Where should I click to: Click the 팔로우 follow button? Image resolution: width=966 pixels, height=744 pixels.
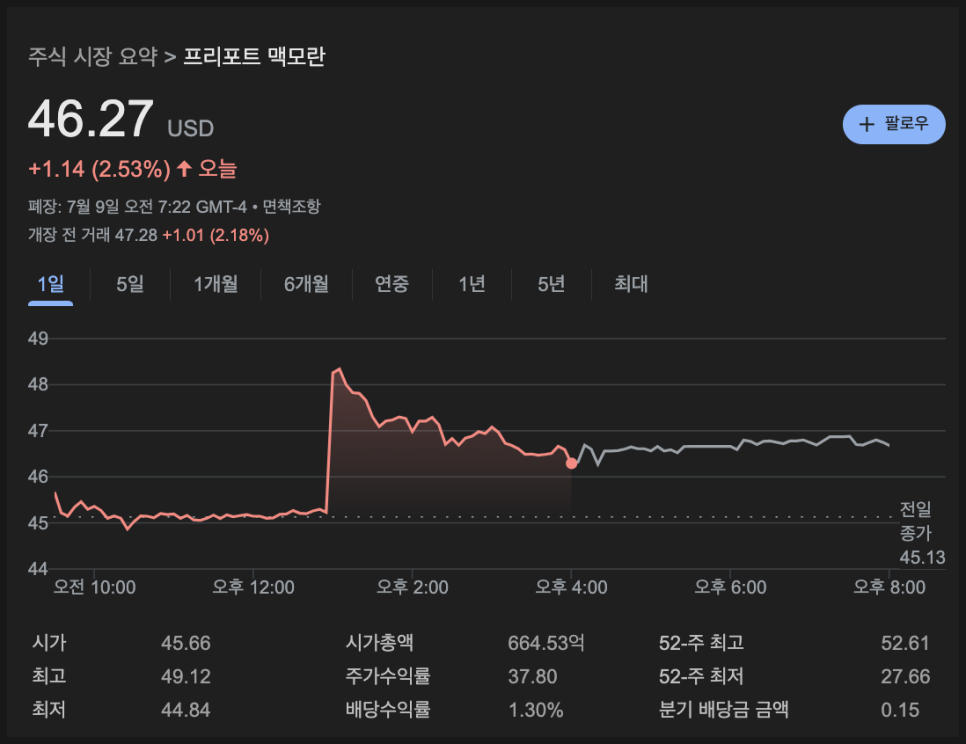point(893,124)
